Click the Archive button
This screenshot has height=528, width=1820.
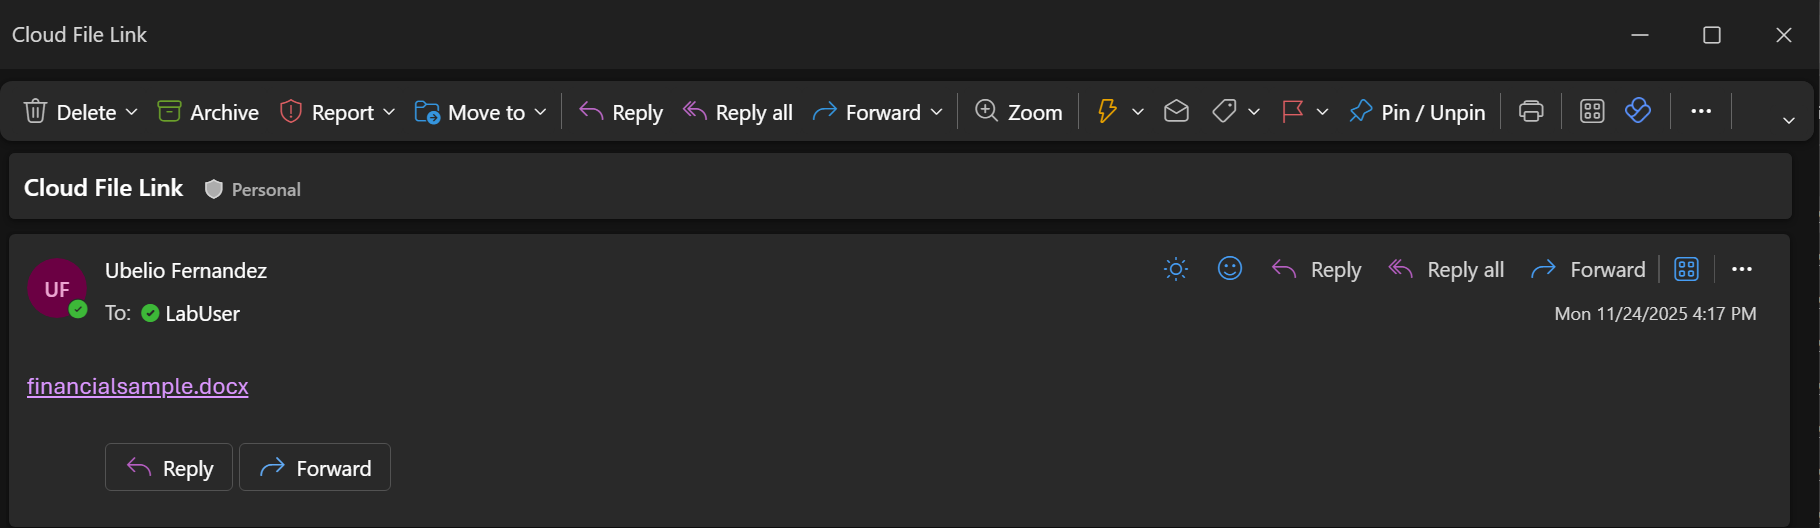(208, 112)
